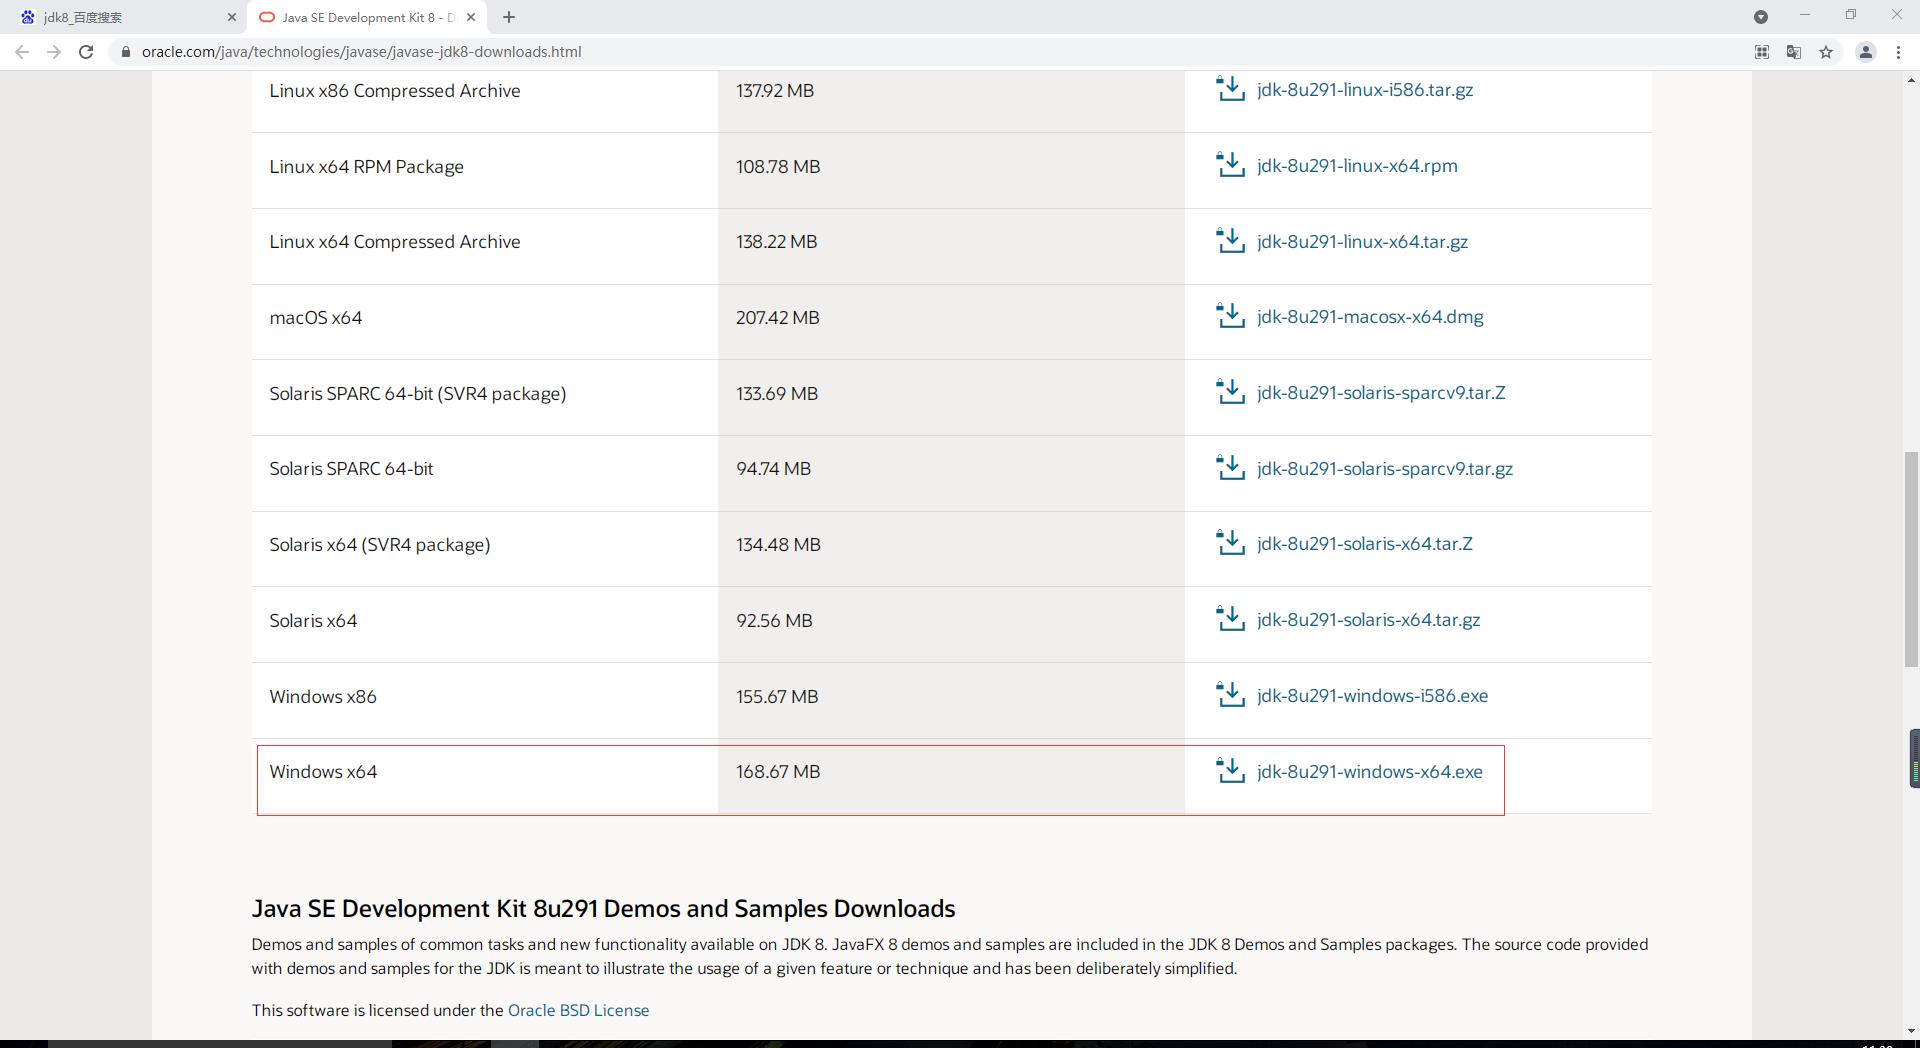Select the Java SE Development Kit 8 tab
The image size is (1920, 1048).
pyautogui.click(x=365, y=17)
